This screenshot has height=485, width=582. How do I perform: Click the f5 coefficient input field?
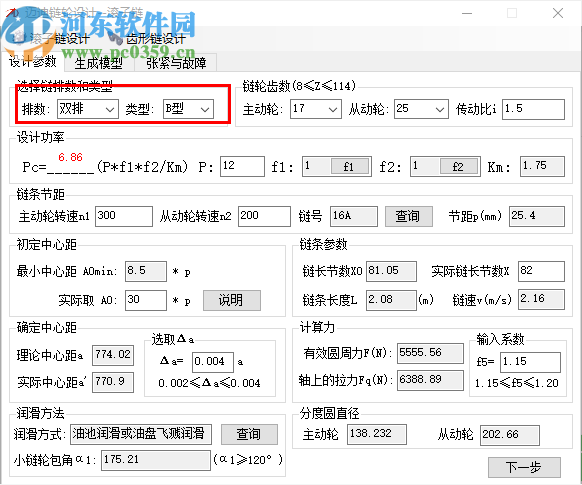tap(530, 362)
